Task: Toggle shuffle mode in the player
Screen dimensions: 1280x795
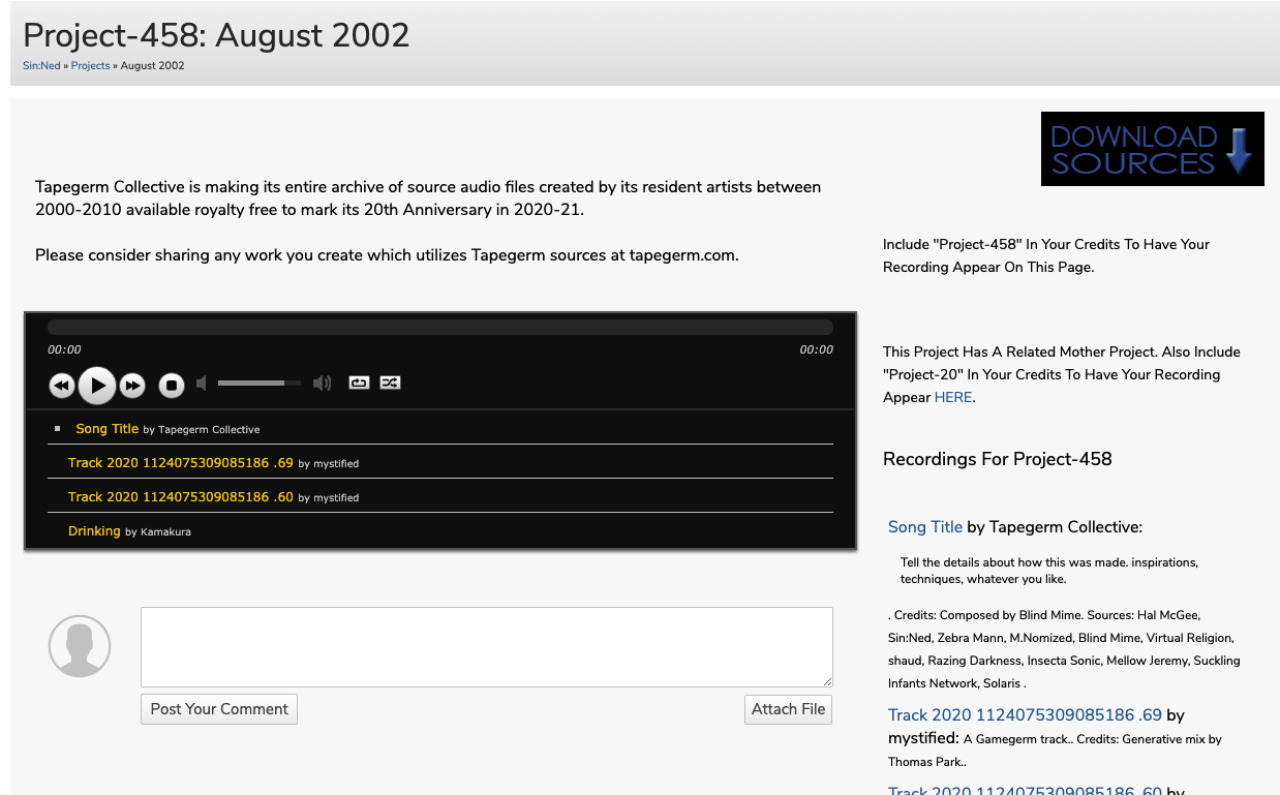Action: (390, 382)
